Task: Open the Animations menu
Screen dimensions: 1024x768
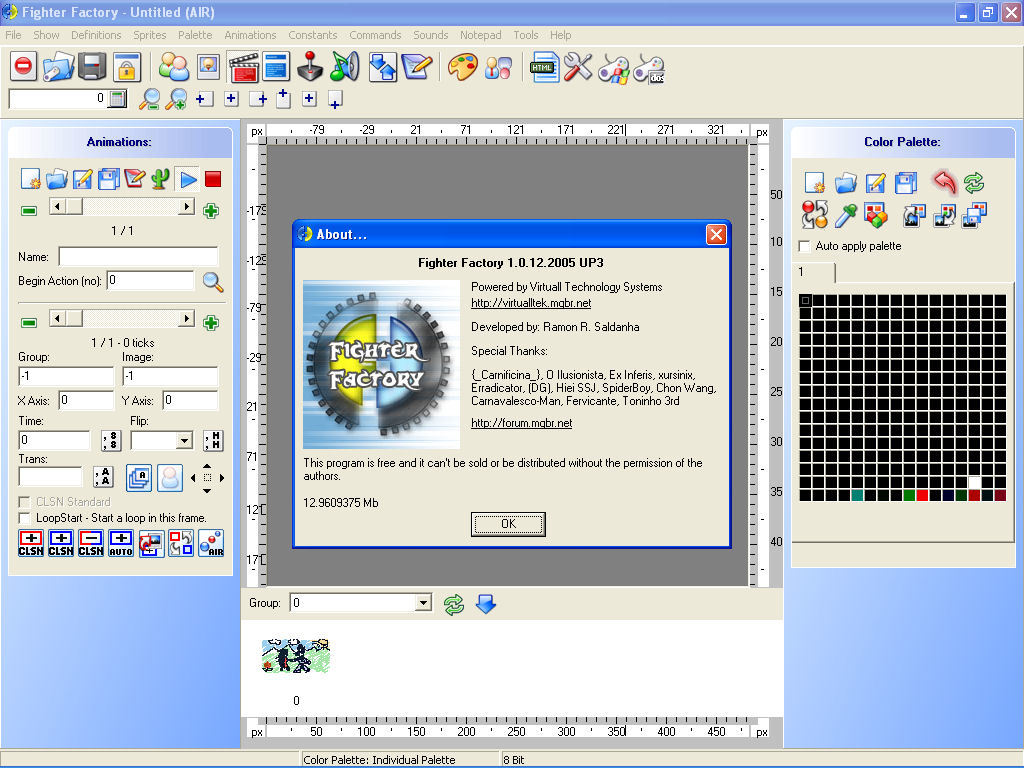Action: point(250,35)
